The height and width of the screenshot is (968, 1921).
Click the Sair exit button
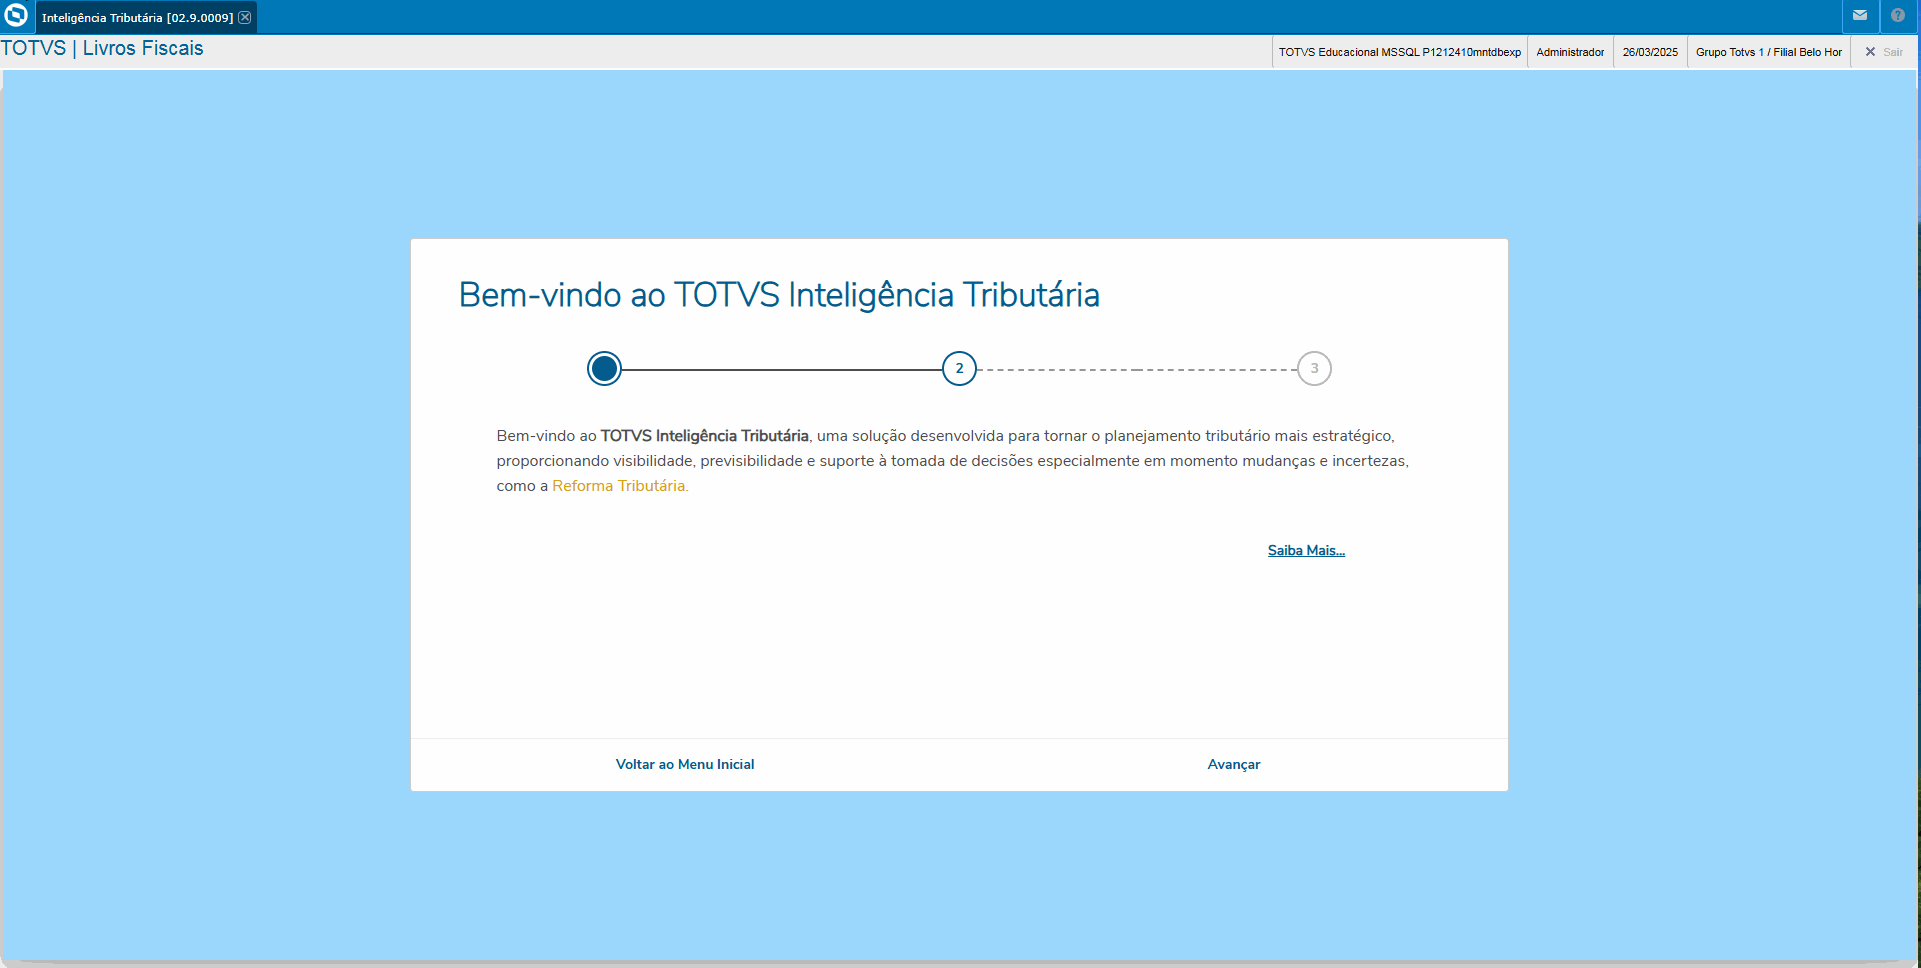[1884, 52]
